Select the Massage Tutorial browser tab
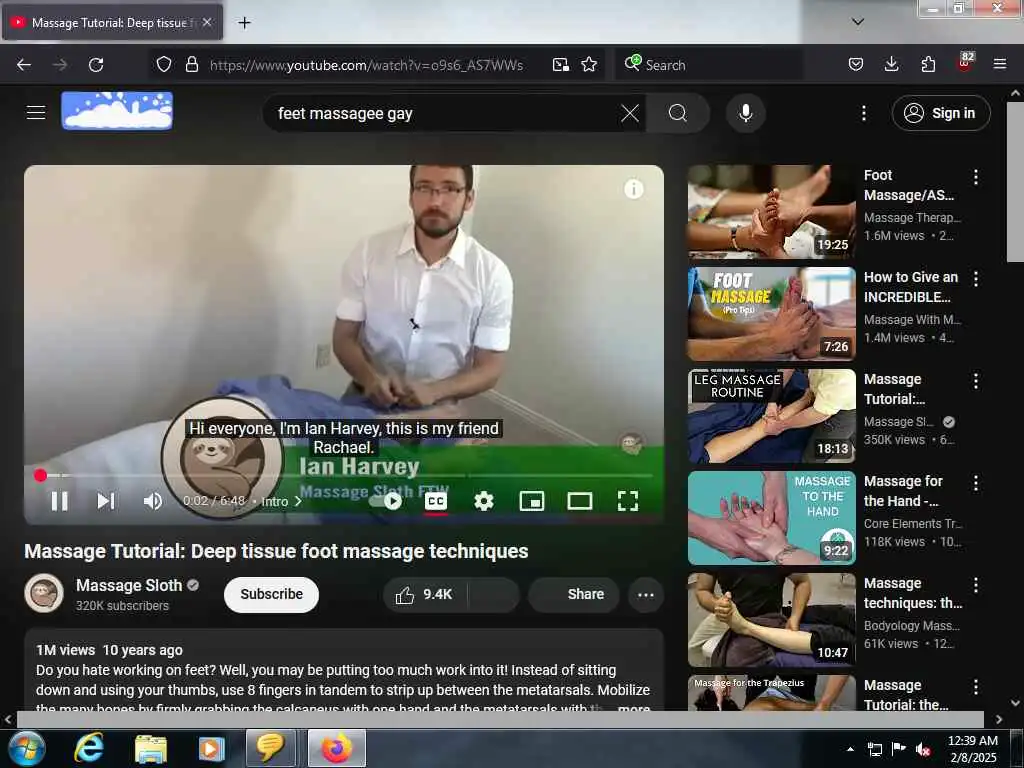 click(x=112, y=22)
